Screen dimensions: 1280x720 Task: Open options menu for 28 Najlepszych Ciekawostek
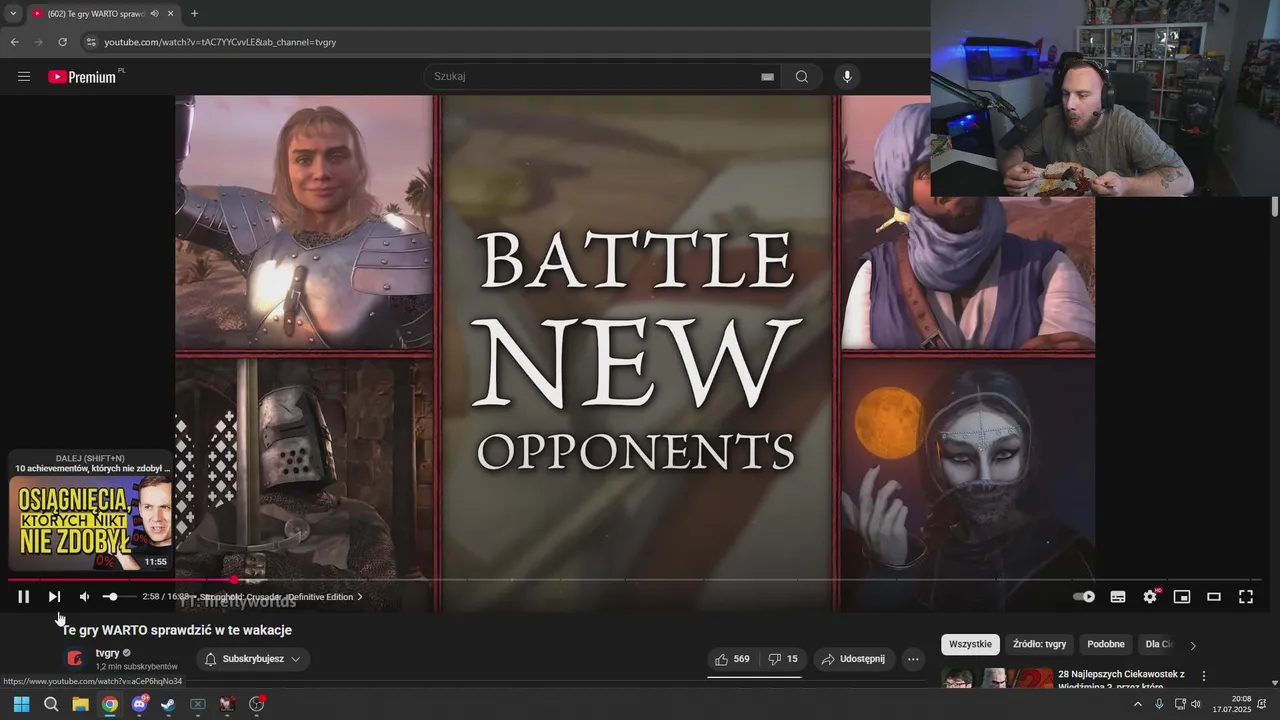point(1204,677)
